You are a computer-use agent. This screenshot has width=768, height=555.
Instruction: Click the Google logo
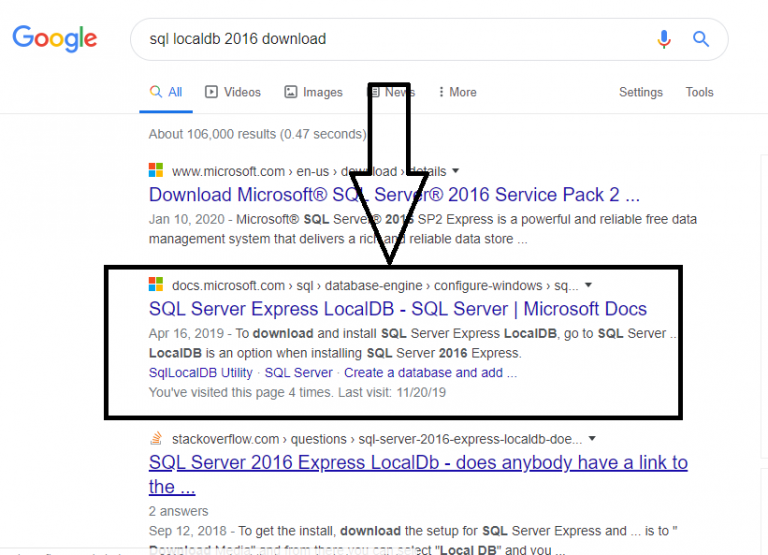55,39
